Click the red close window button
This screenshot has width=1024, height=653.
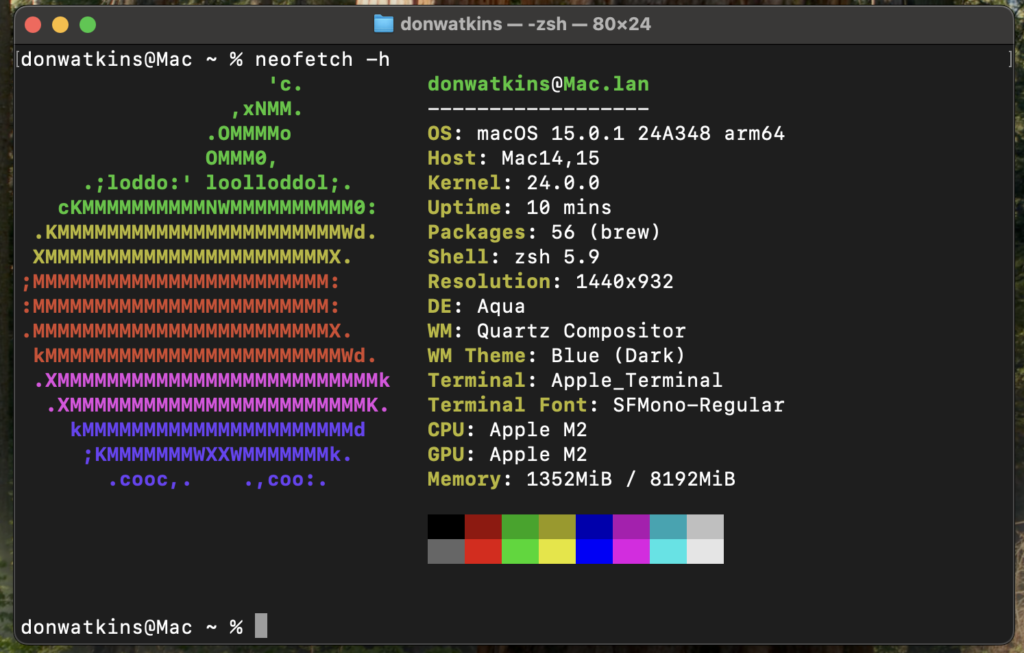(33, 25)
